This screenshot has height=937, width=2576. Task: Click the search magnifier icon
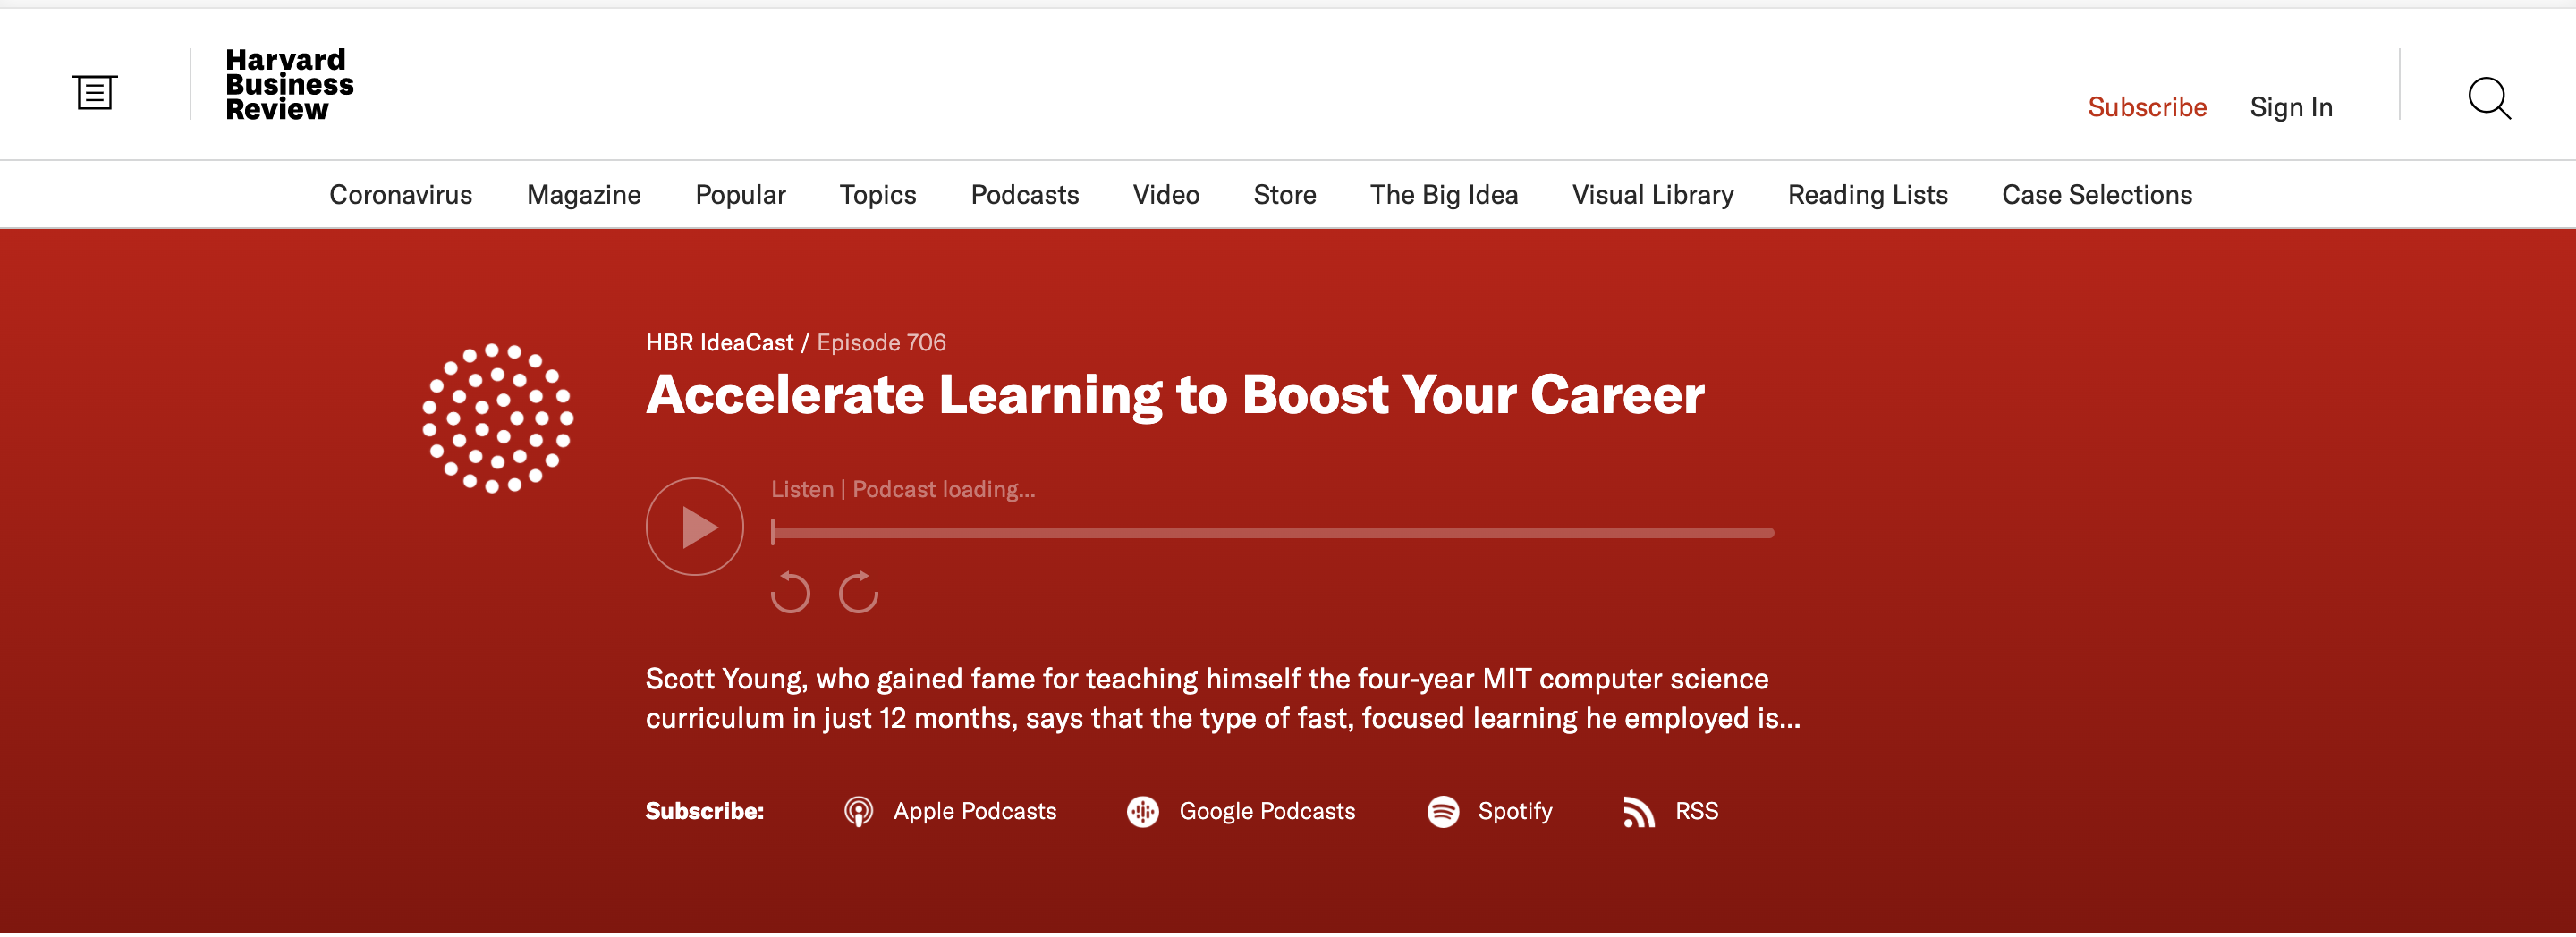(x=2488, y=99)
